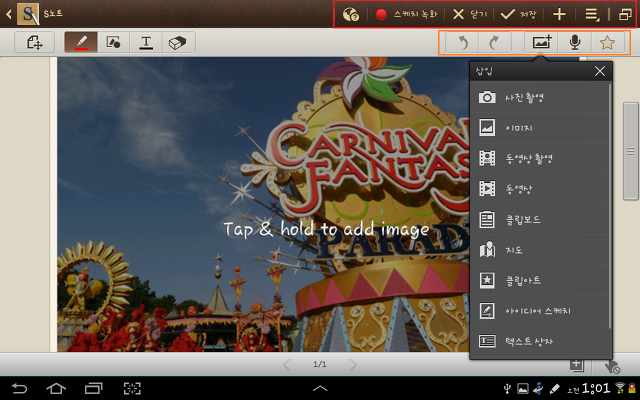Screen dimensions: 640x400
Task: Go to the next page arrow
Action: pyautogui.click(x=352, y=364)
